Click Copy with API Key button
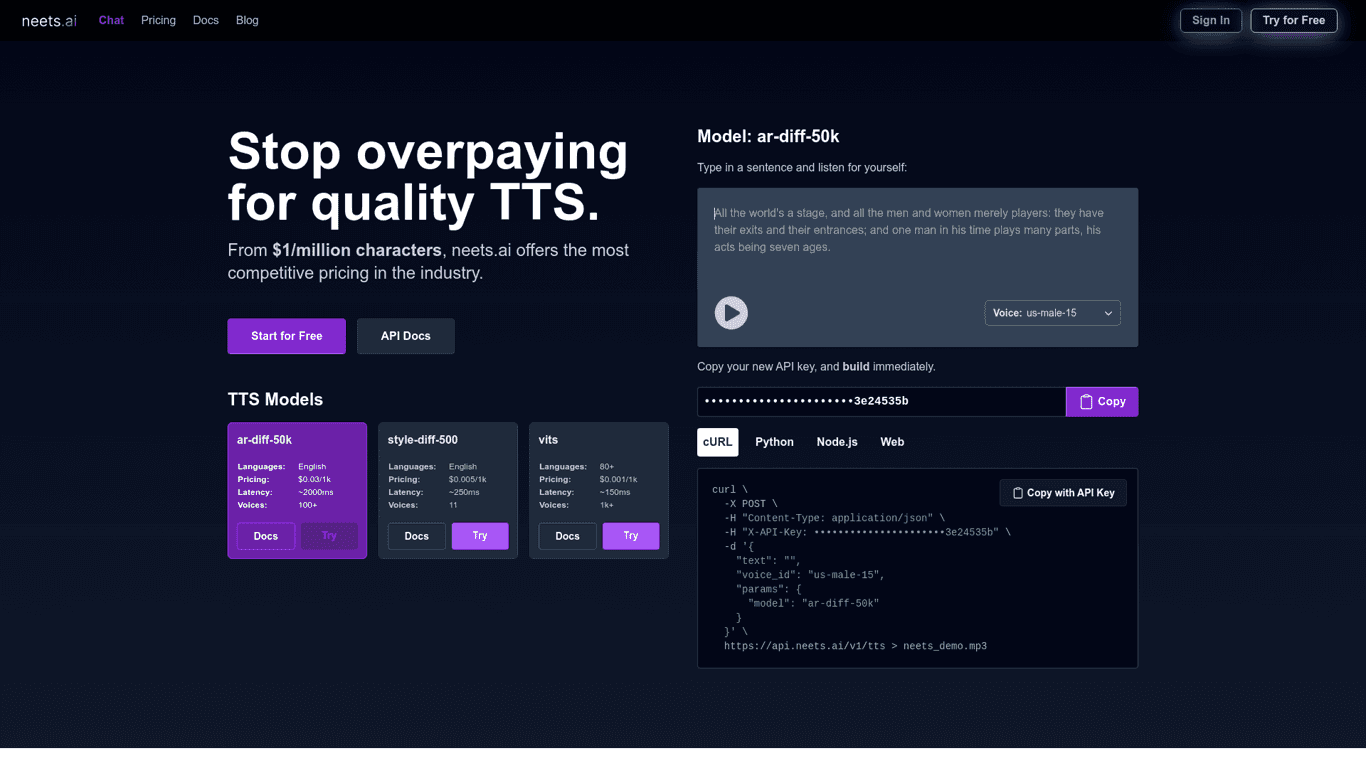The height and width of the screenshot is (768, 1366). click(1063, 493)
